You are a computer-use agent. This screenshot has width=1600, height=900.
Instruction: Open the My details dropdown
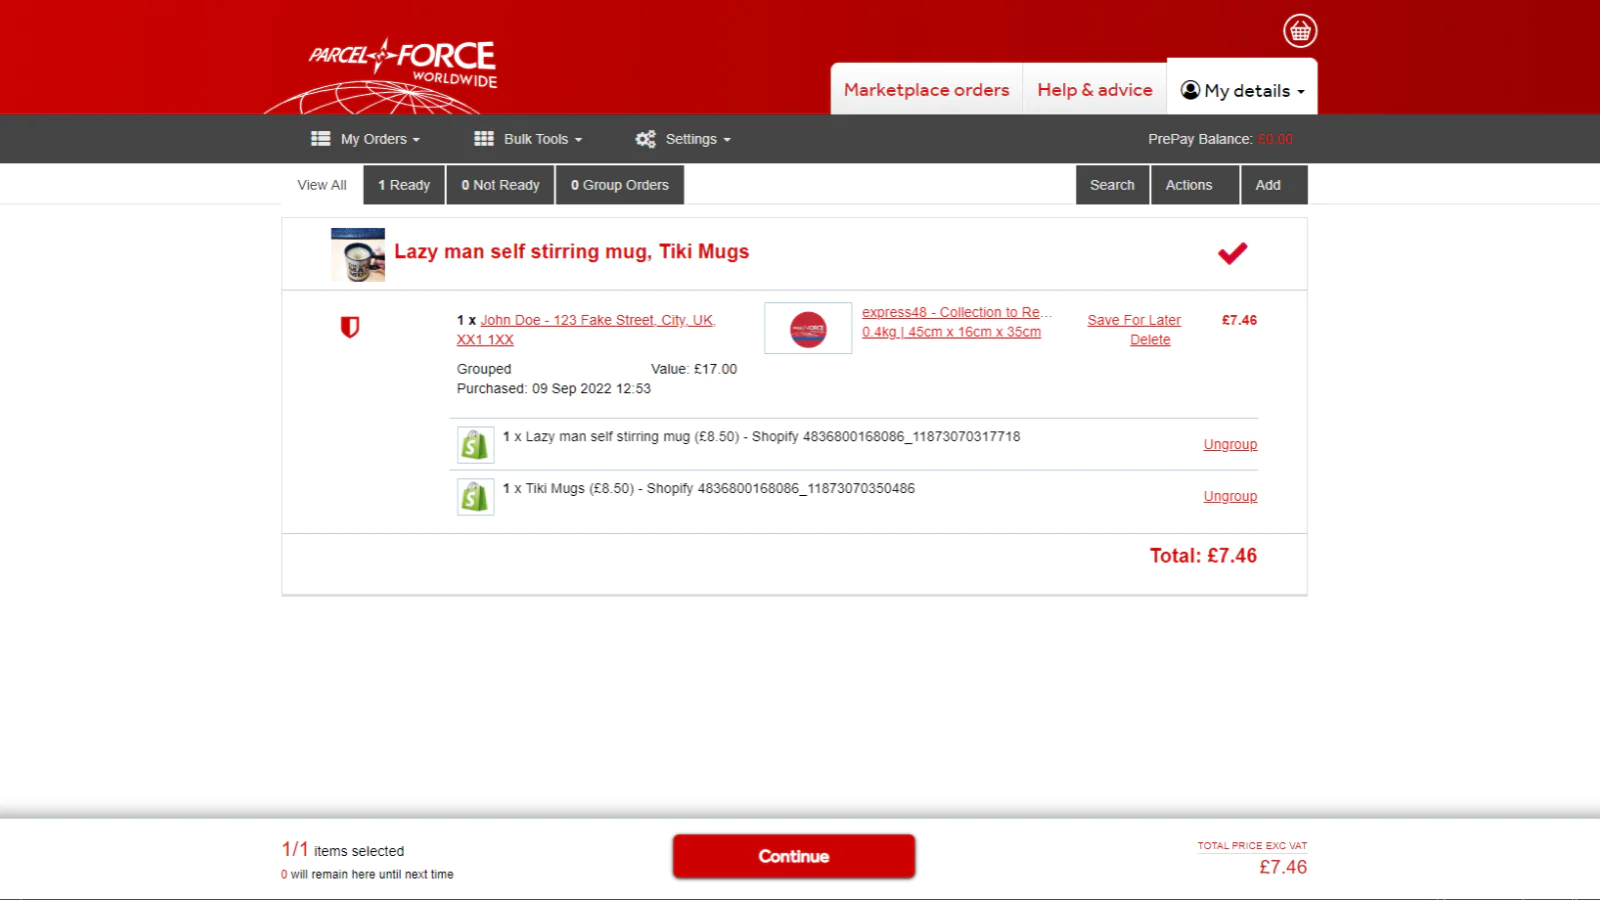1242,90
